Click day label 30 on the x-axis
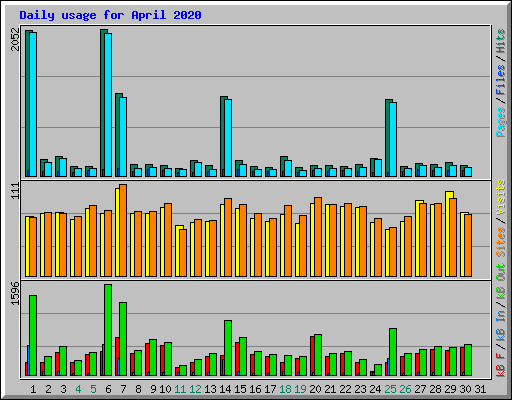The width and height of the screenshot is (512, 400). (465, 389)
